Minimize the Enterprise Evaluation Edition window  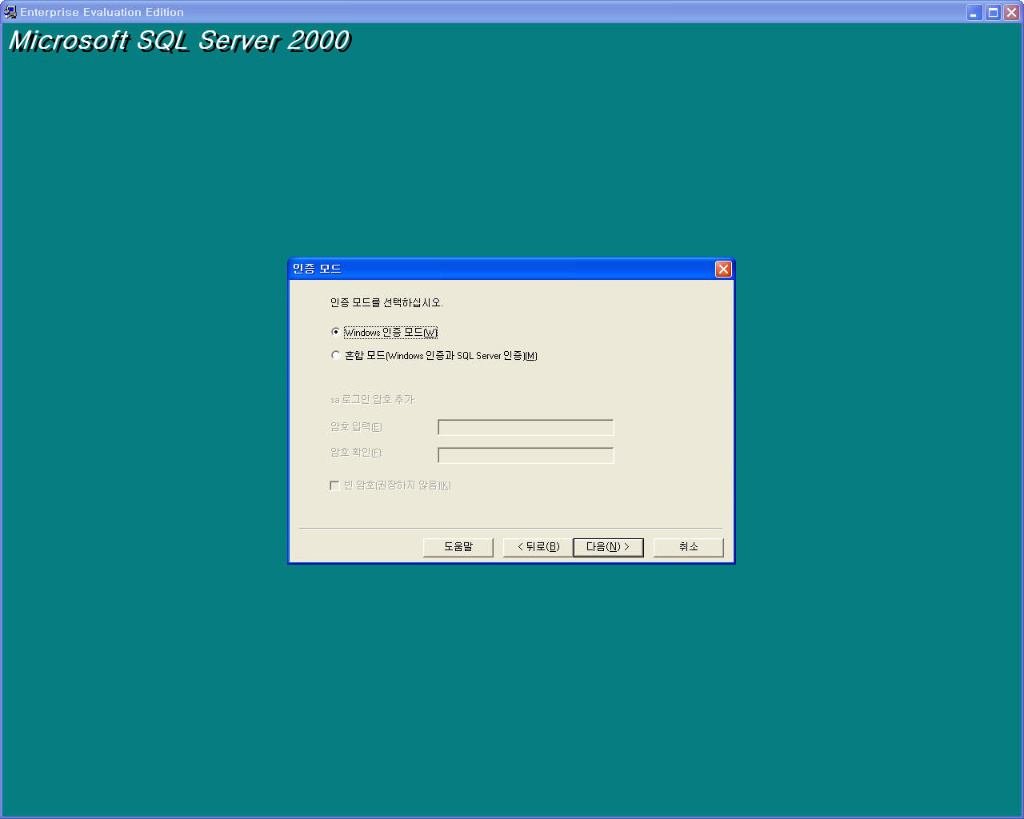tap(974, 12)
